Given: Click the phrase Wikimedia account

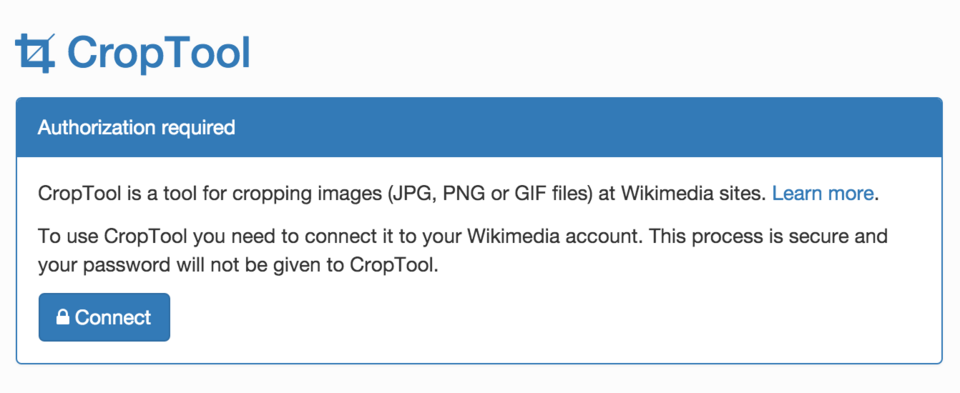Looking at the screenshot, I should pyautogui.click(x=552, y=236).
